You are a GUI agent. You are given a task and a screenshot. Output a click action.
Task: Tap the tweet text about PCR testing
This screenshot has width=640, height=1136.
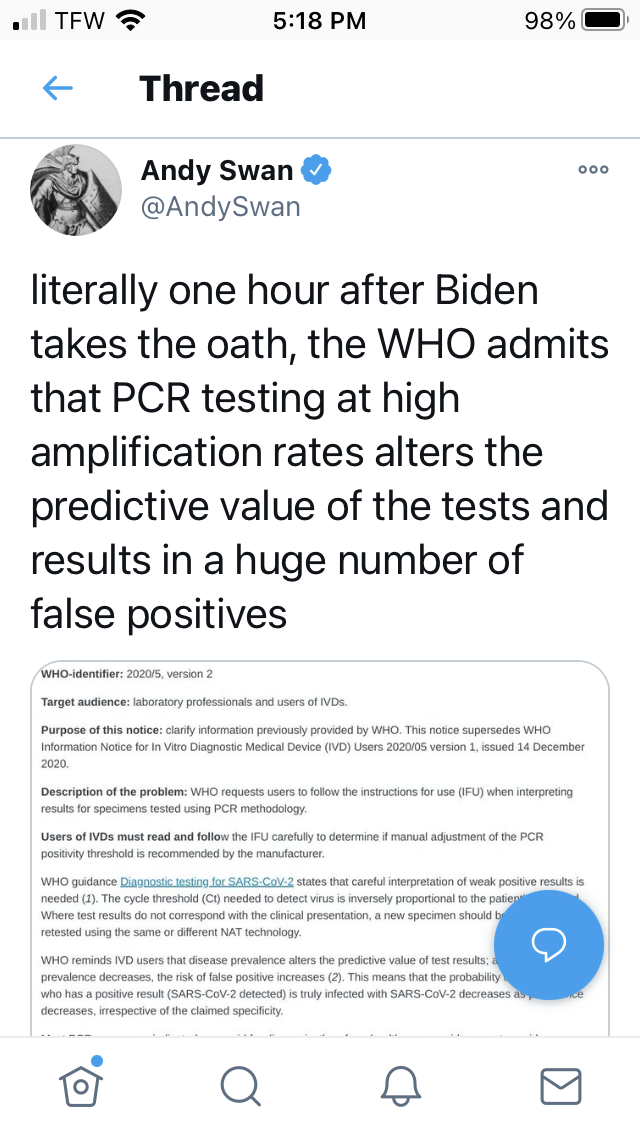pos(319,451)
